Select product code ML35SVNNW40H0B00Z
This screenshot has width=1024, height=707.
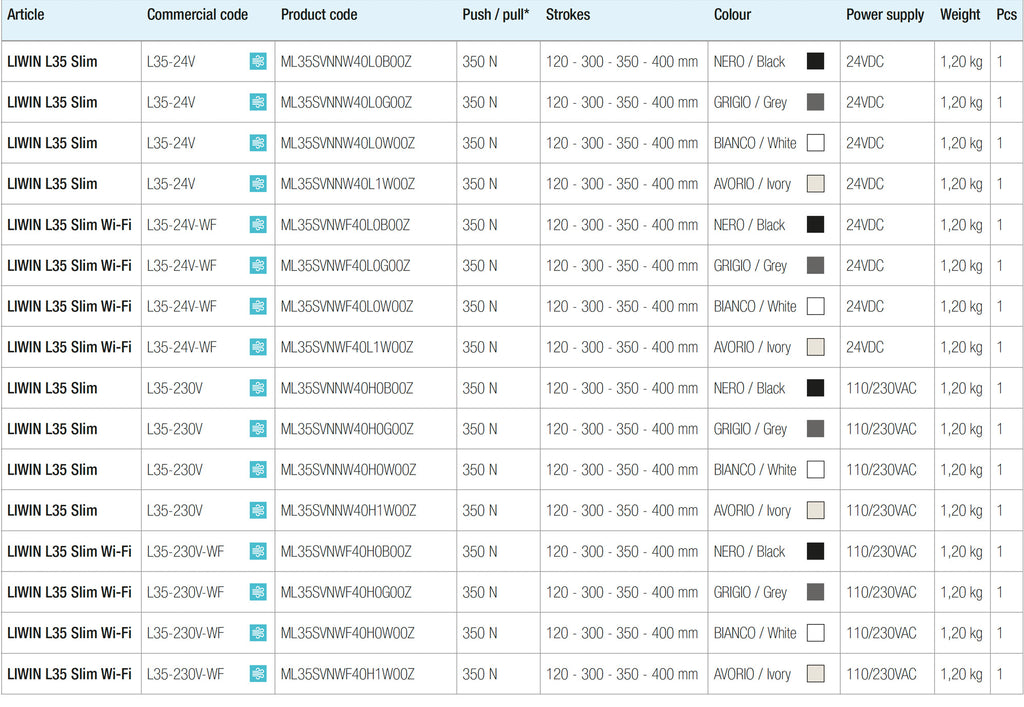click(x=347, y=388)
